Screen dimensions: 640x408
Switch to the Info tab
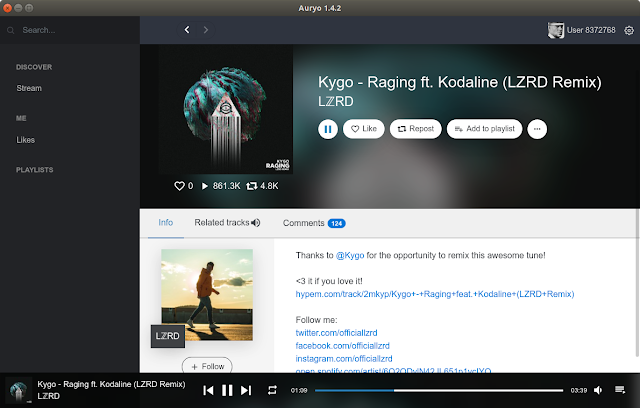pyautogui.click(x=166, y=223)
